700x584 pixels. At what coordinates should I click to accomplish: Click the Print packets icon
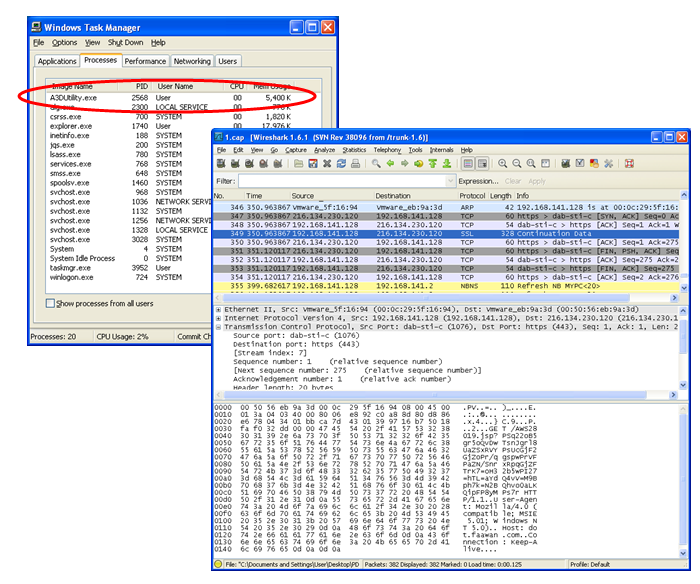coord(357,163)
